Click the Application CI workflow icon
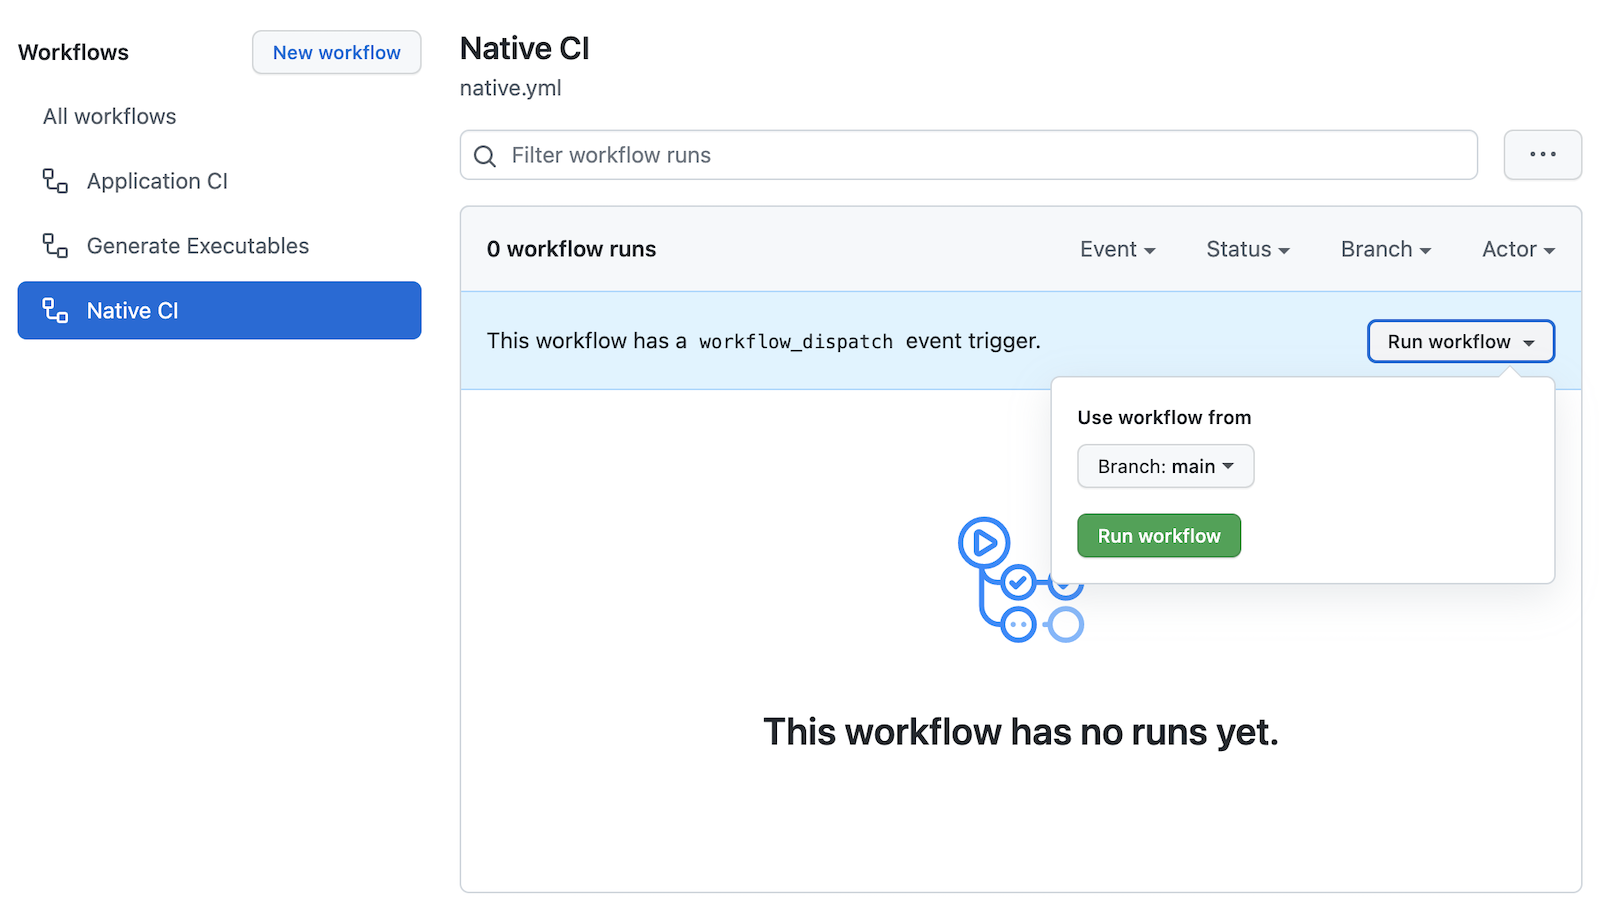Image resolution: width=1600 pixels, height=913 pixels. pos(55,181)
